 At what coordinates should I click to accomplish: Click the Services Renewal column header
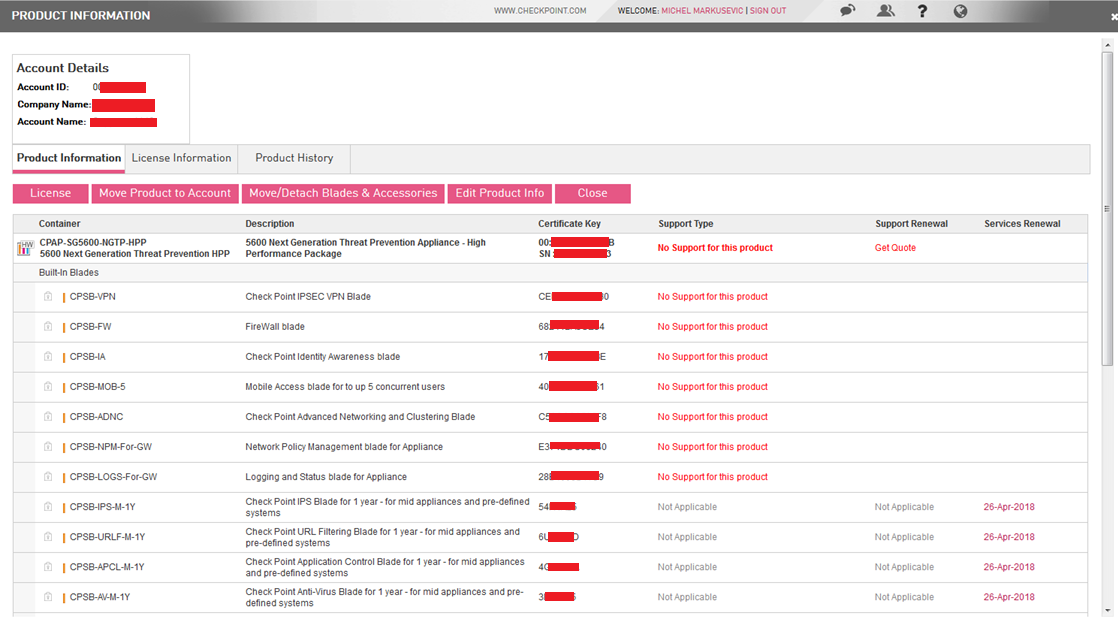tap(1022, 224)
